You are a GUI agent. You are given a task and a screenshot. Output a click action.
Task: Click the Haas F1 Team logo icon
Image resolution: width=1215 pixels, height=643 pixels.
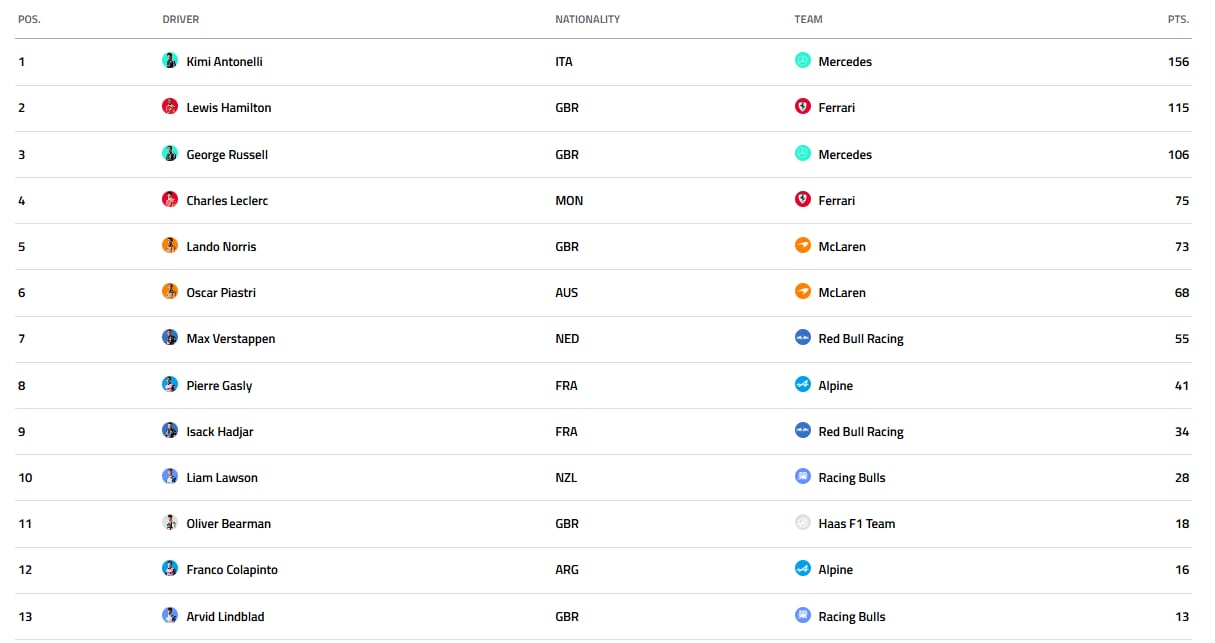coord(802,523)
